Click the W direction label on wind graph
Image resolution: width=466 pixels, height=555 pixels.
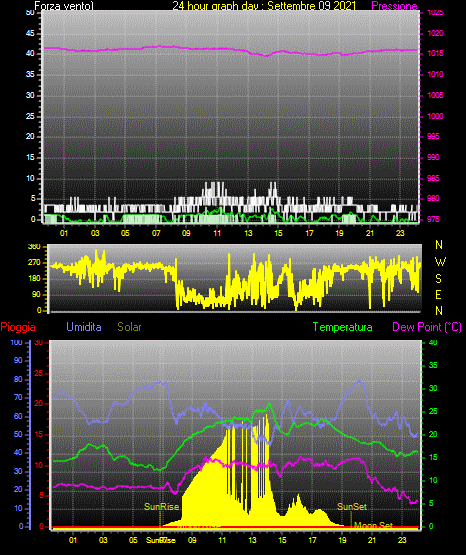coord(440,262)
